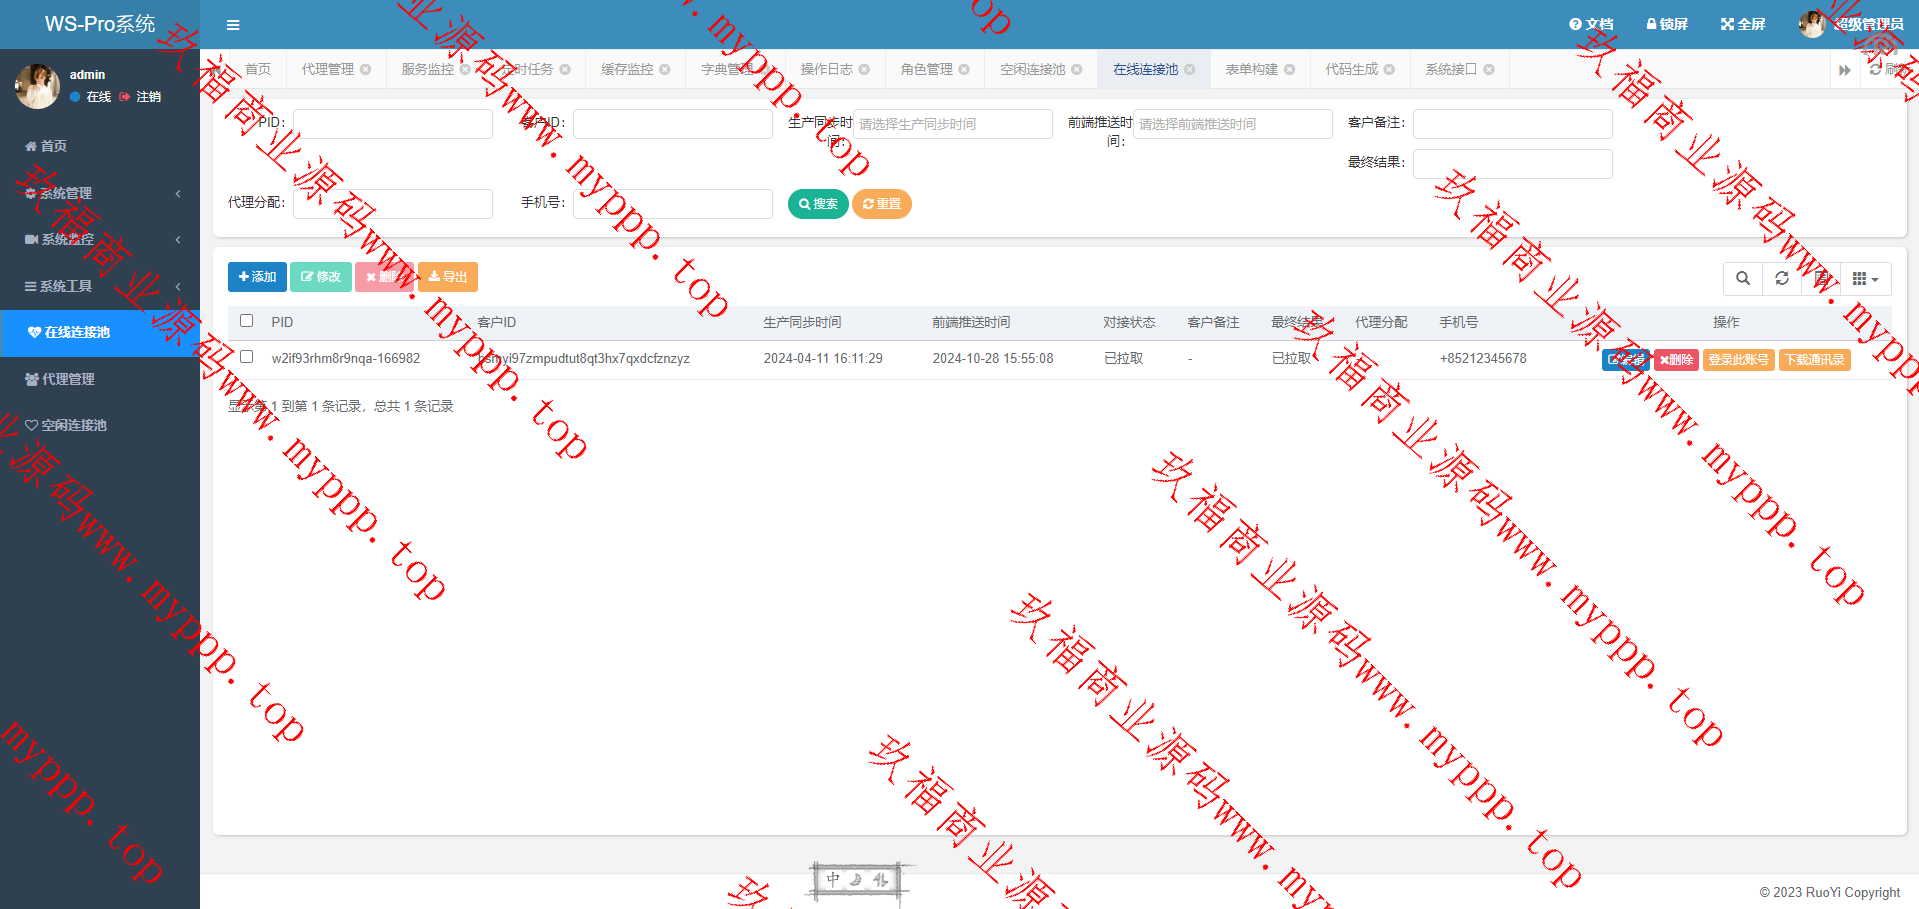Tick the select-all checkbox in table header

247,321
